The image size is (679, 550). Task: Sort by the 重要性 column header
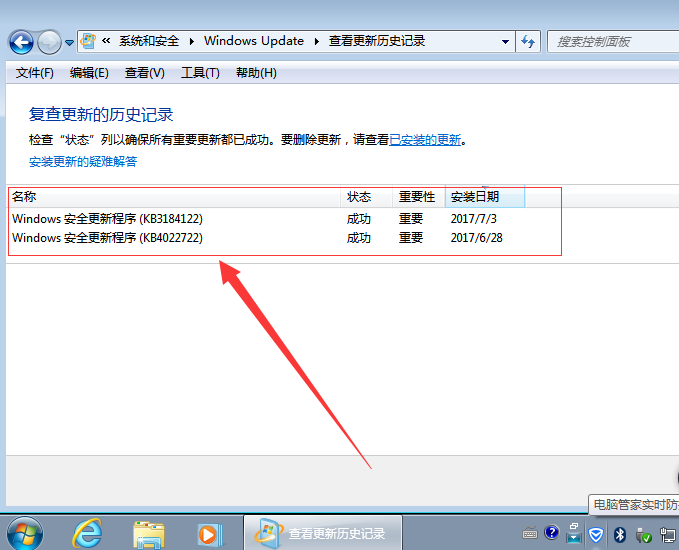point(419,197)
